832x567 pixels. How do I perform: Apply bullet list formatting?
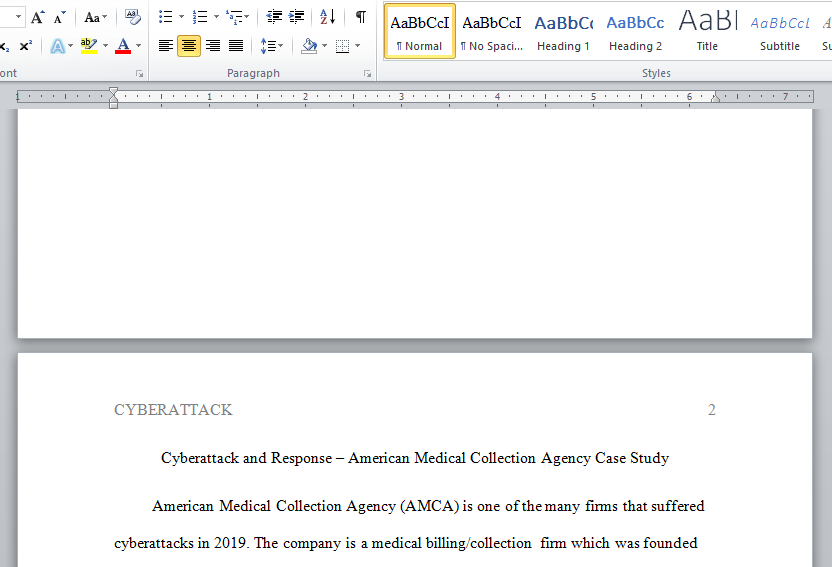[x=166, y=18]
